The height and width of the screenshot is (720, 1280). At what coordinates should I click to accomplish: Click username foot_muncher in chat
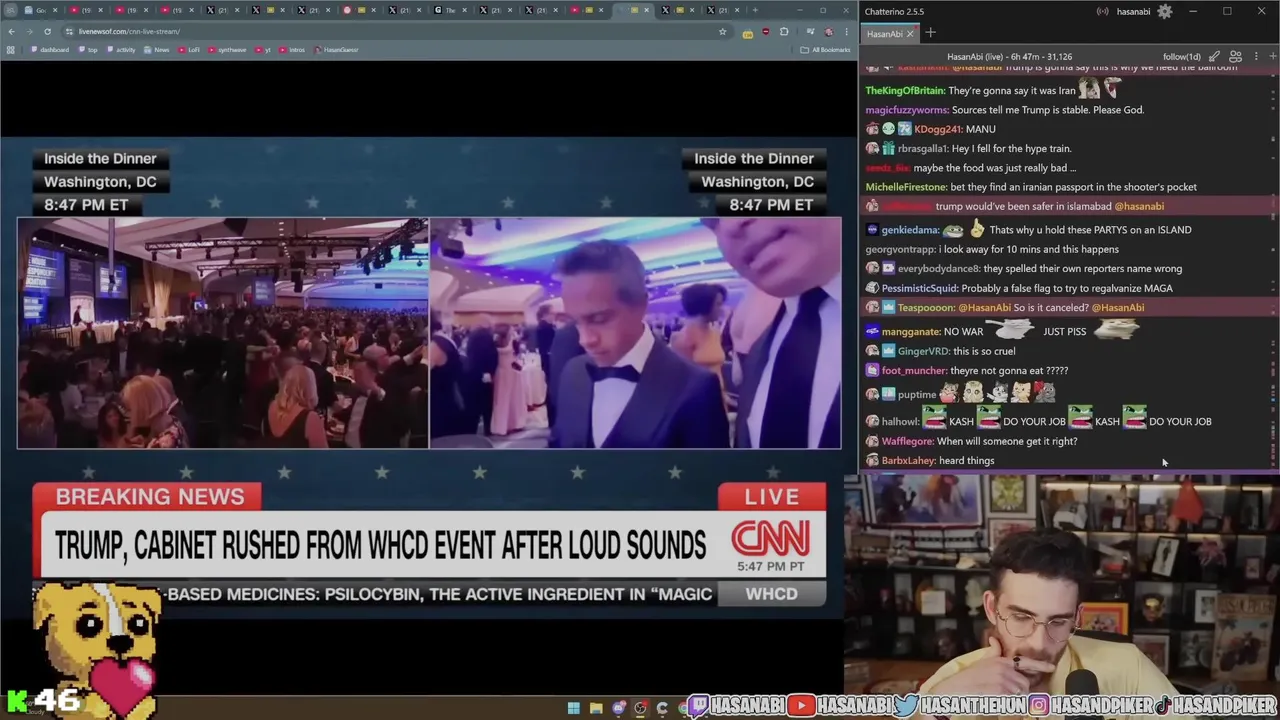click(914, 371)
